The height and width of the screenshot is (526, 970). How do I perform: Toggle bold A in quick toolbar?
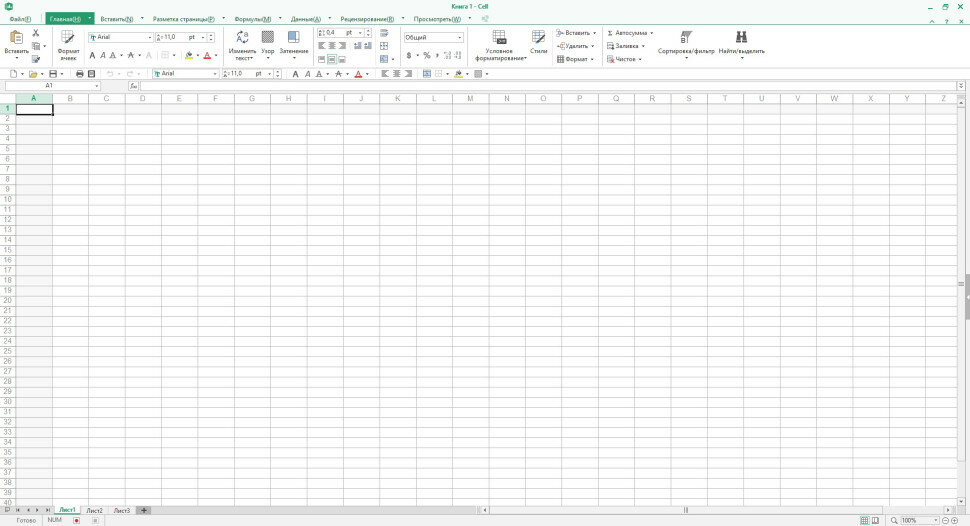coord(295,74)
